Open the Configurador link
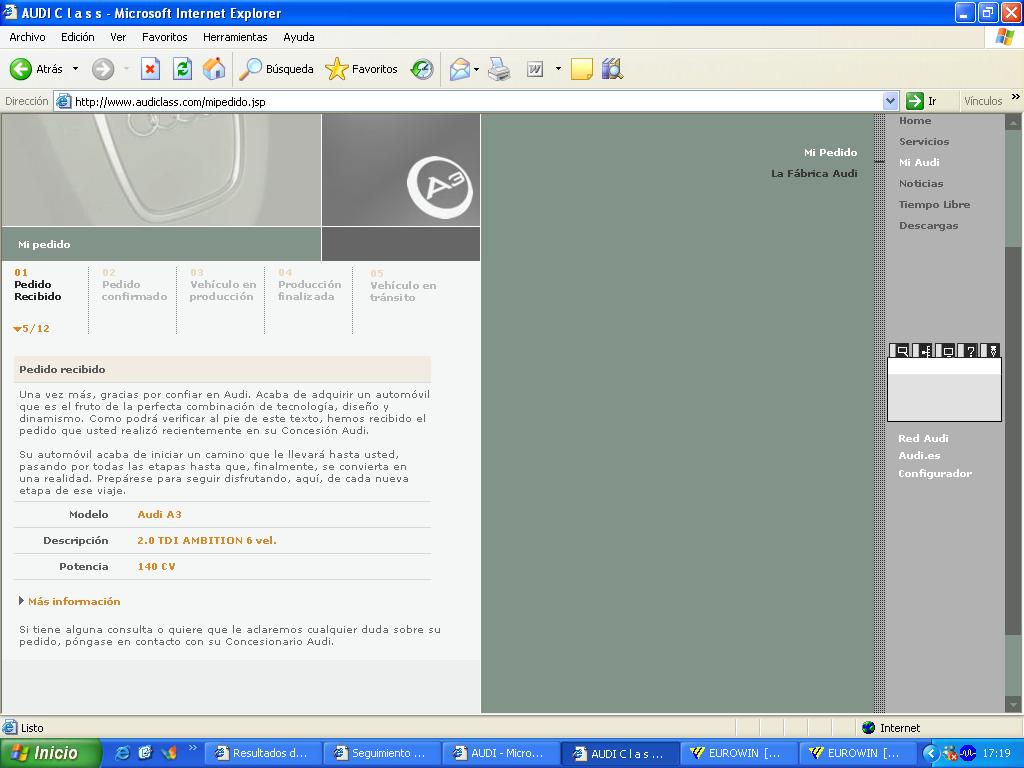 pyautogui.click(x=935, y=473)
